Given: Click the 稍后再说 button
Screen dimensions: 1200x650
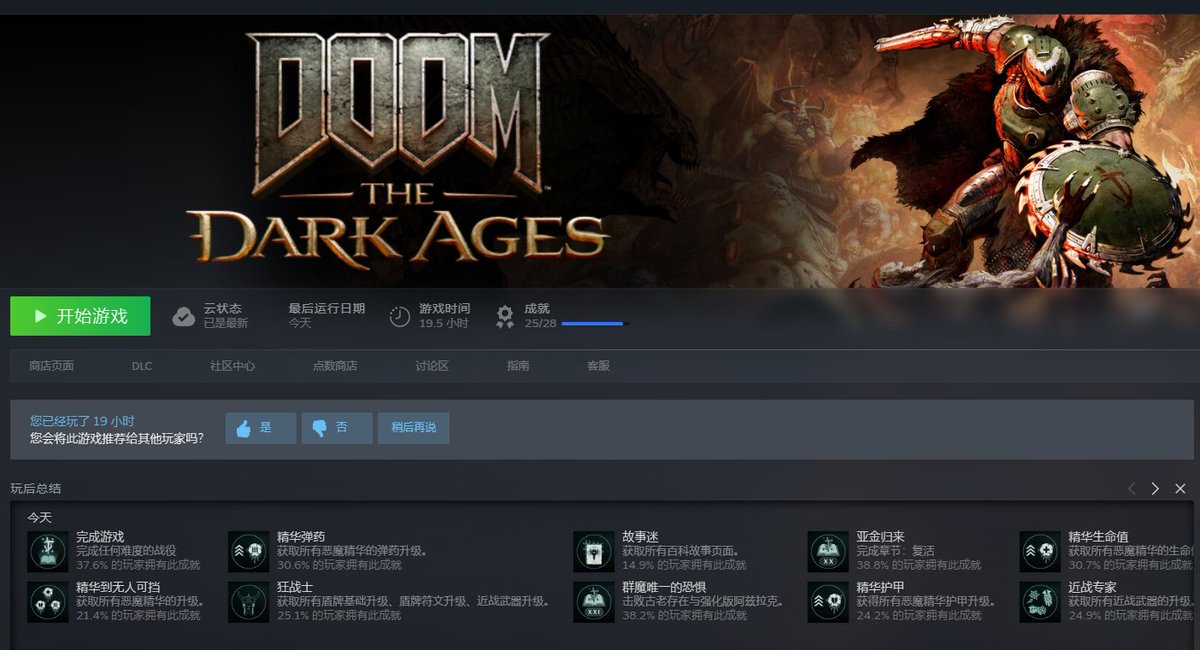Looking at the screenshot, I should (x=414, y=428).
